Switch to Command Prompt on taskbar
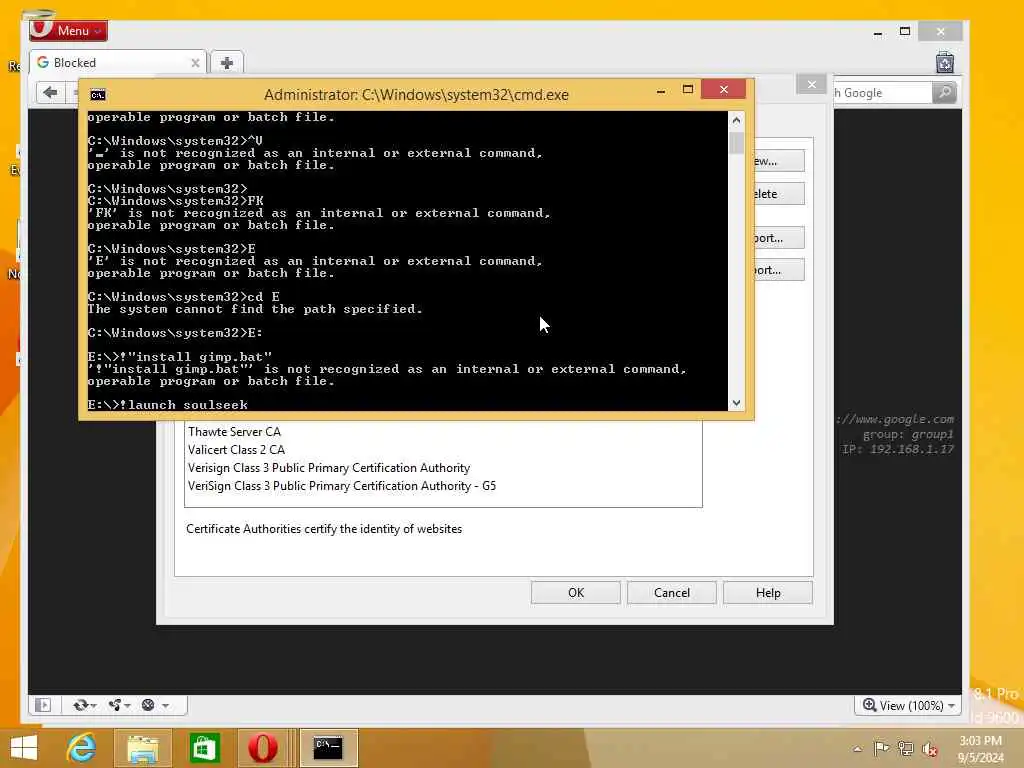The image size is (1024, 768). click(328, 748)
